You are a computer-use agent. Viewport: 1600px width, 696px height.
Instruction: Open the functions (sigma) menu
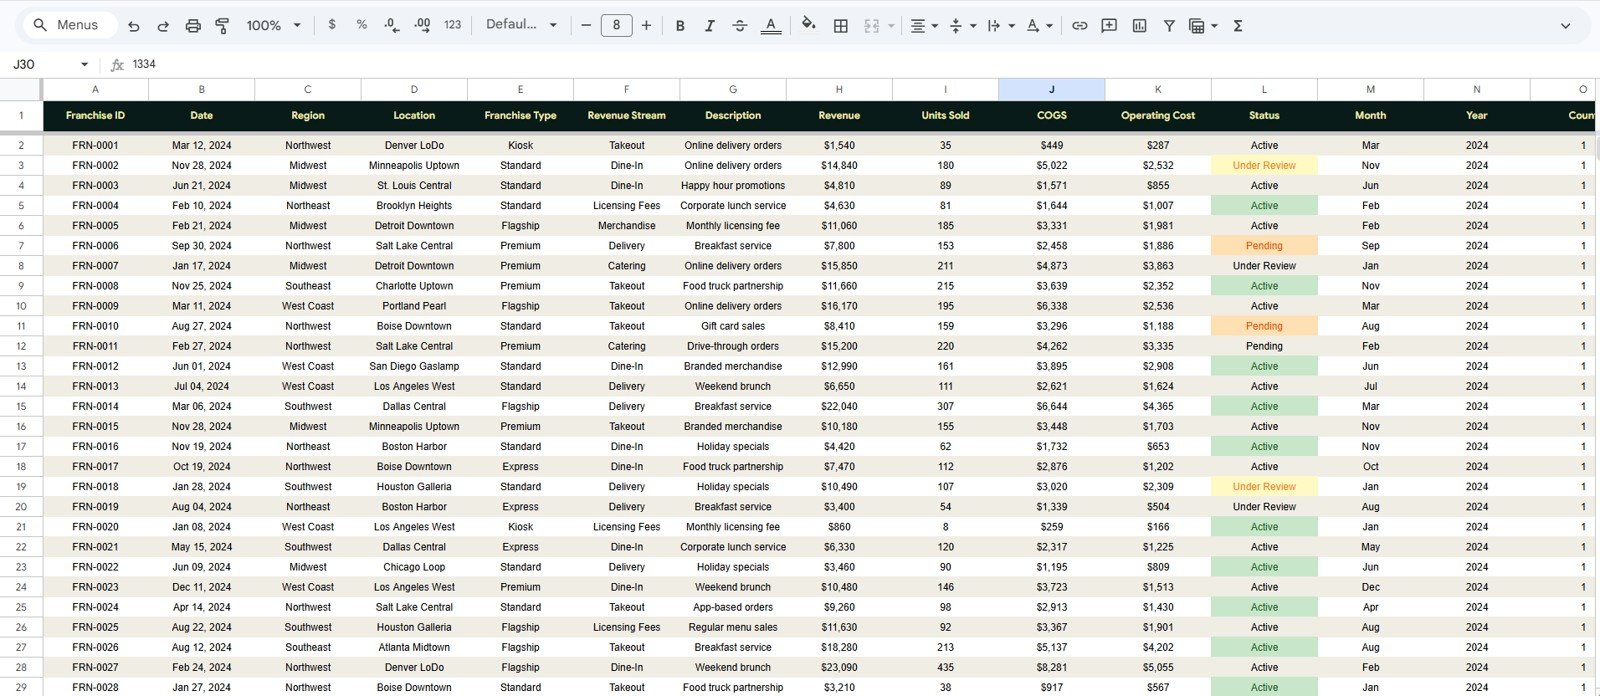(x=1238, y=26)
